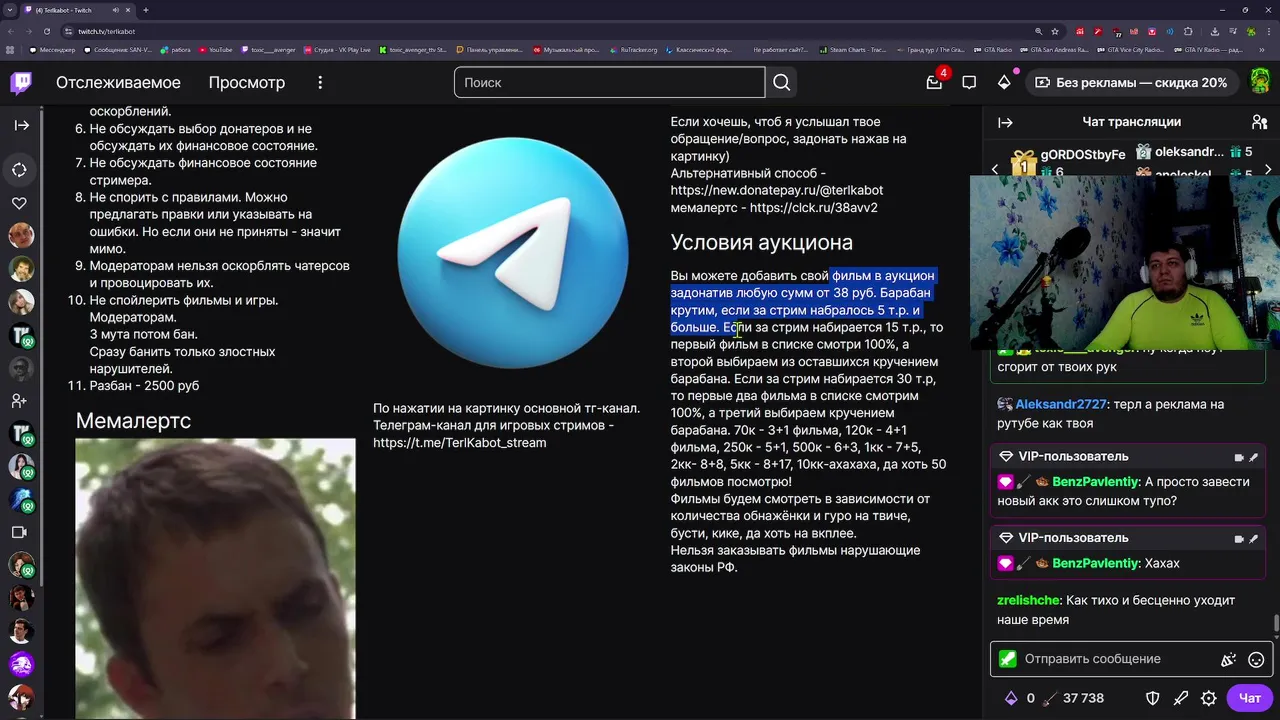Focus the Поиск search field

pos(609,82)
